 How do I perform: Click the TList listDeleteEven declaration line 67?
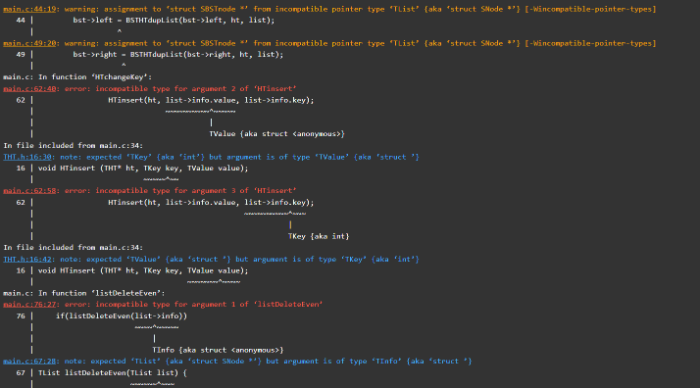[x=112, y=373]
